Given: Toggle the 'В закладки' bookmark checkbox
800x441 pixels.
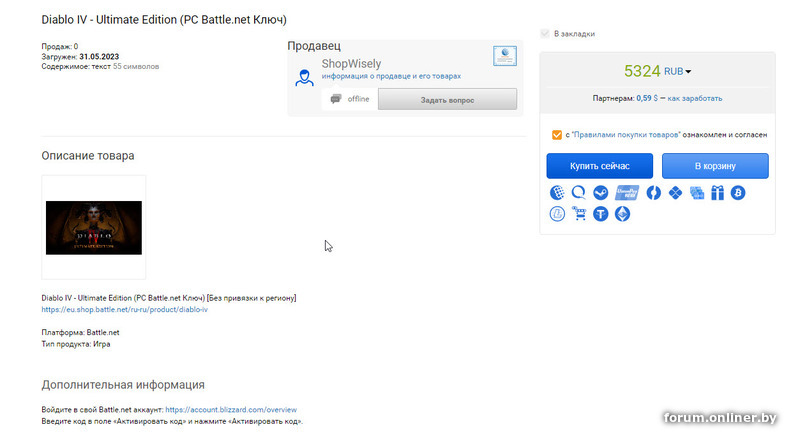Looking at the screenshot, I should pyautogui.click(x=545, y=34).
